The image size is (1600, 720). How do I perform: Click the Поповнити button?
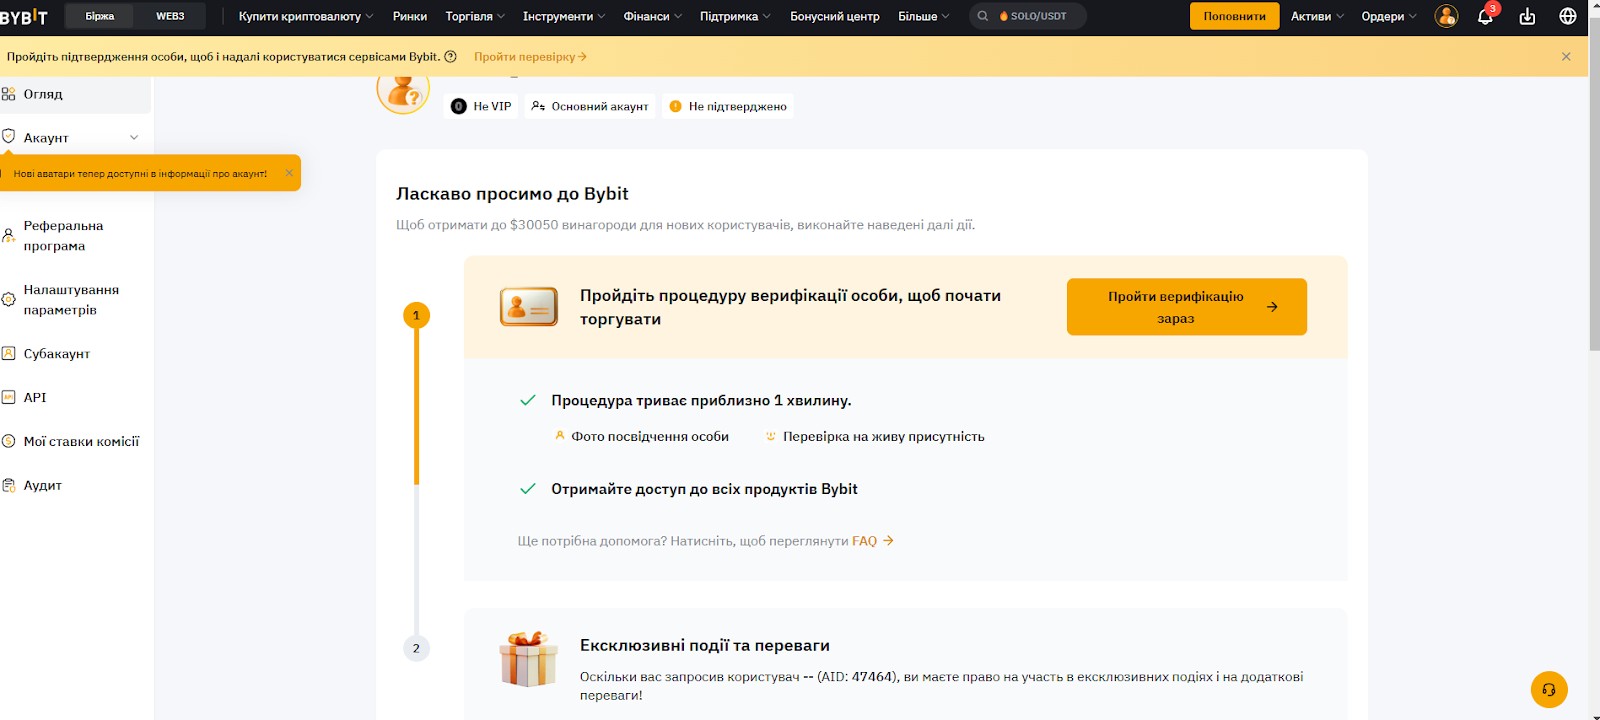point(1234,16)
